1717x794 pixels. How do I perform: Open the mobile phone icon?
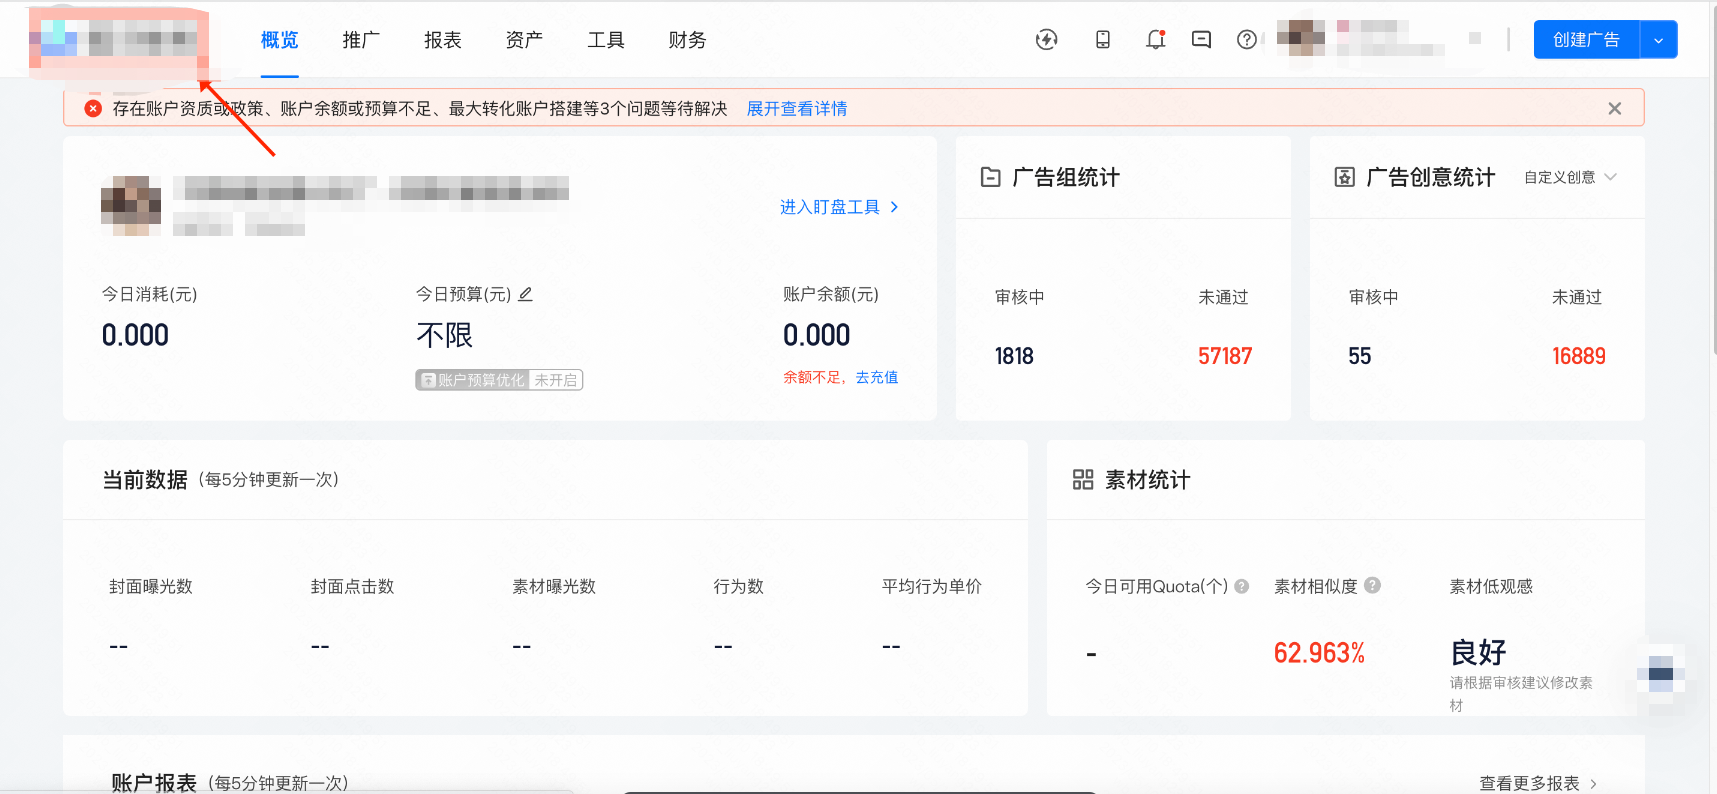click(1103, 39)
